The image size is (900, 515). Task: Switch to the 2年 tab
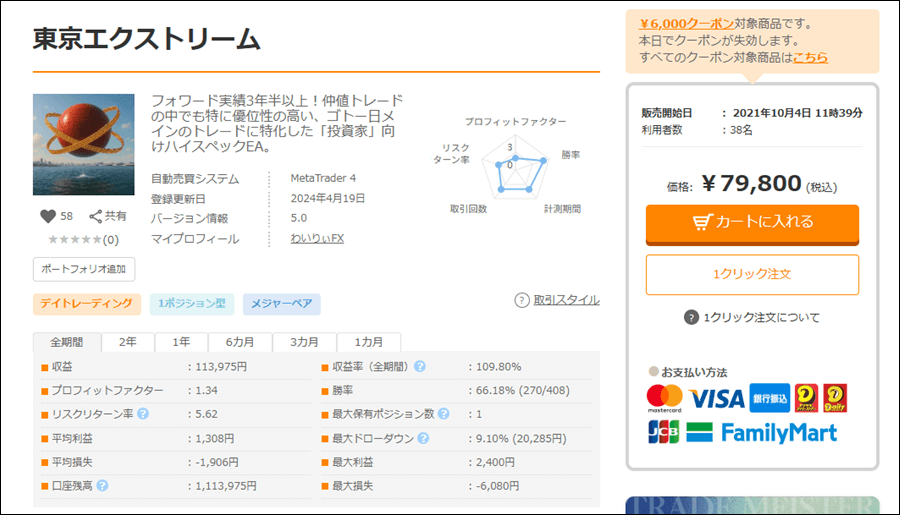(x=128, y=342)
